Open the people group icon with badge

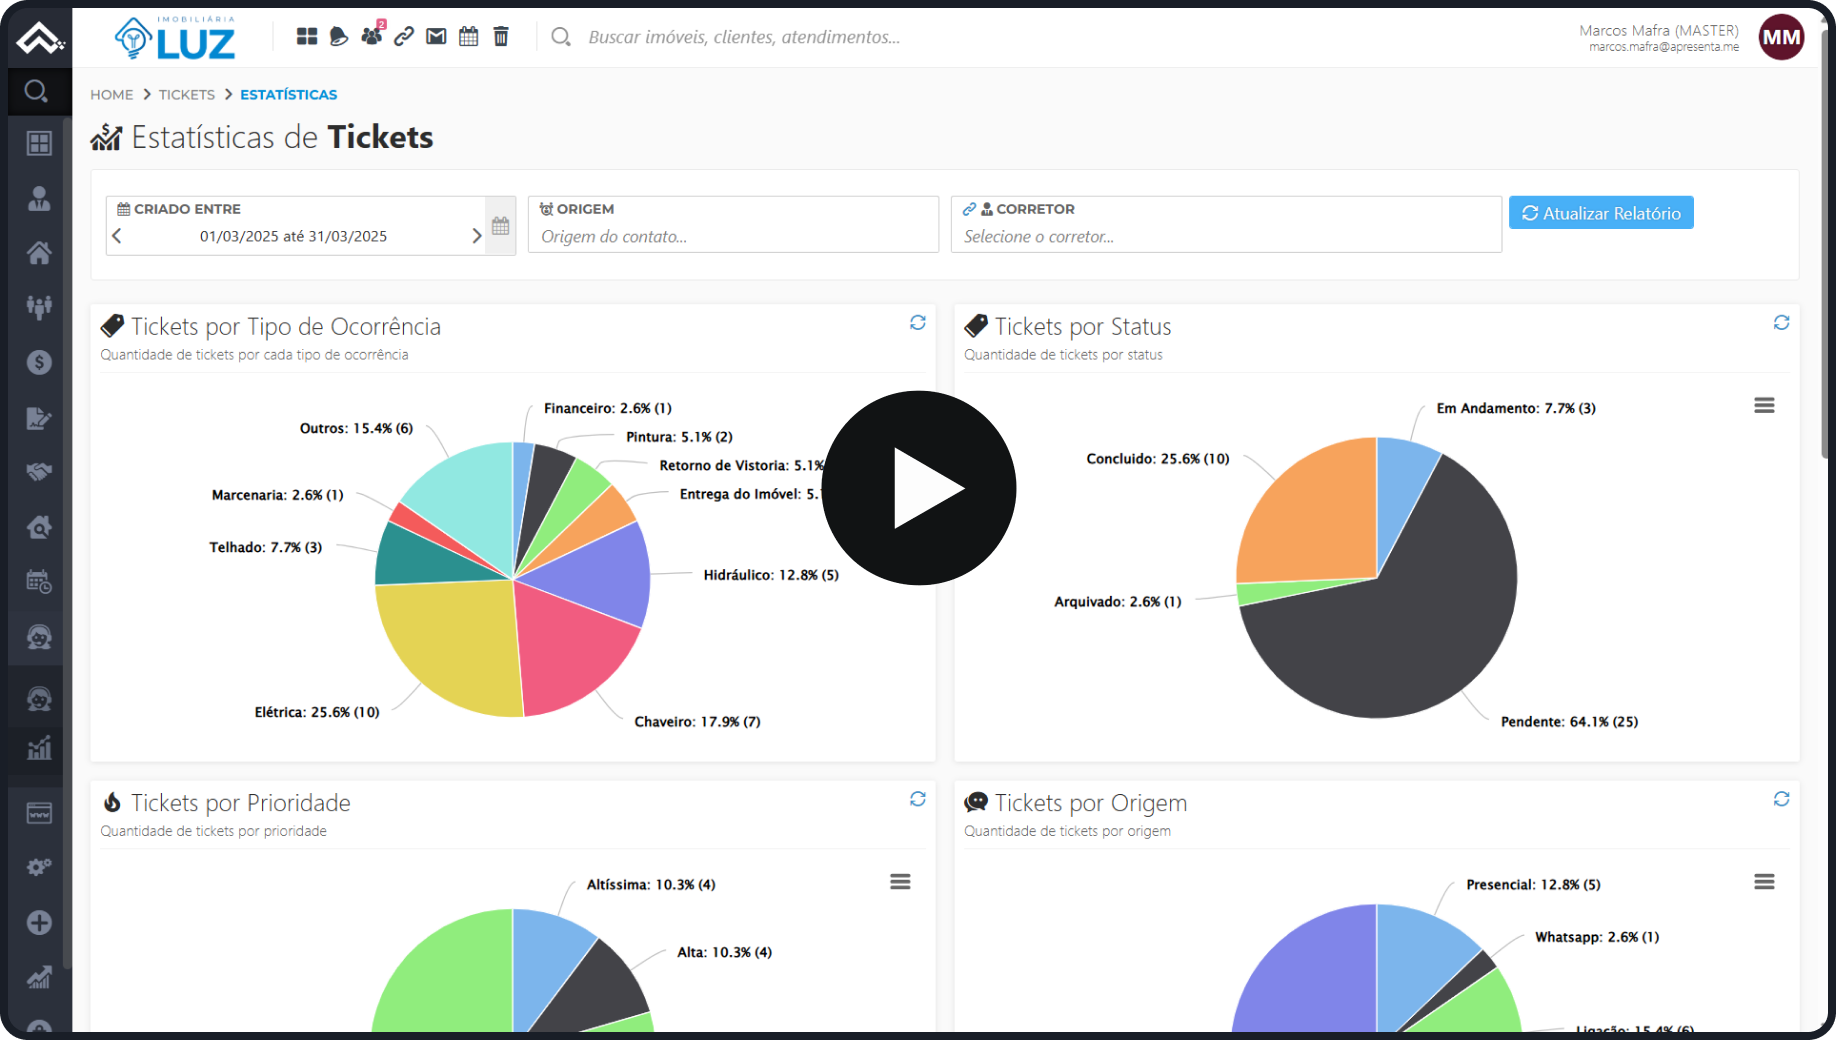point(371,36)
